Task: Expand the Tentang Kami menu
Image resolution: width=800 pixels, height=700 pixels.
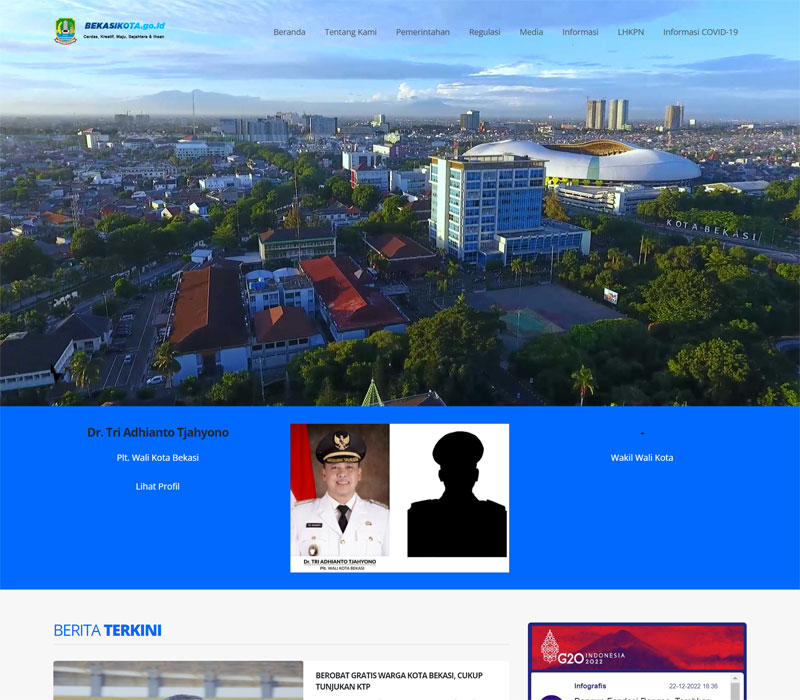Action: tap(350, 32)
